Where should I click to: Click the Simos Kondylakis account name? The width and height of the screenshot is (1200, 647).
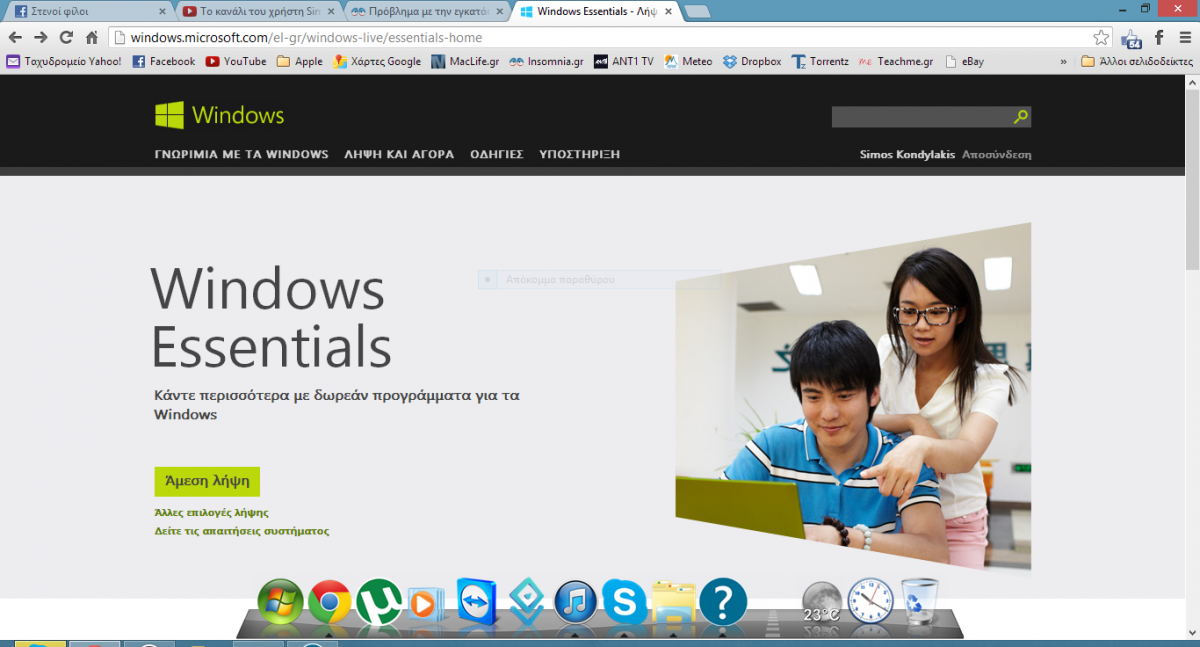[x=907, y=154]
